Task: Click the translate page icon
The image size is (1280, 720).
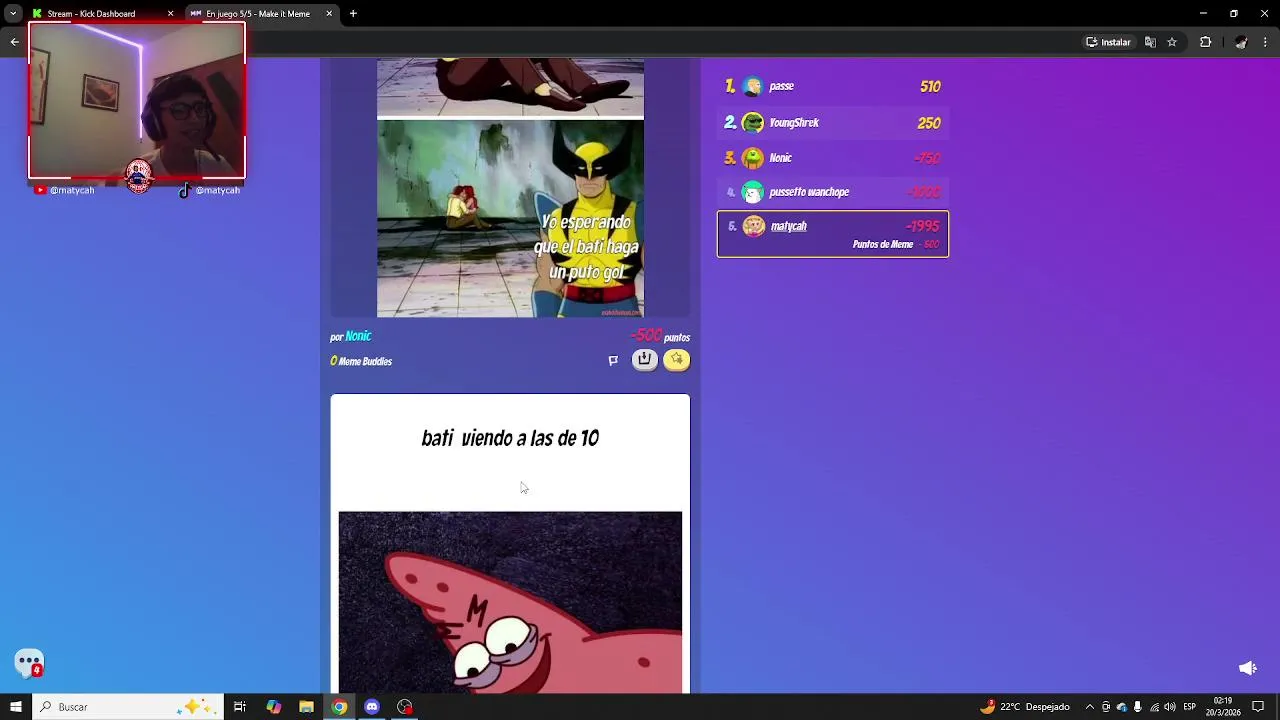Action: (1150, 42)
